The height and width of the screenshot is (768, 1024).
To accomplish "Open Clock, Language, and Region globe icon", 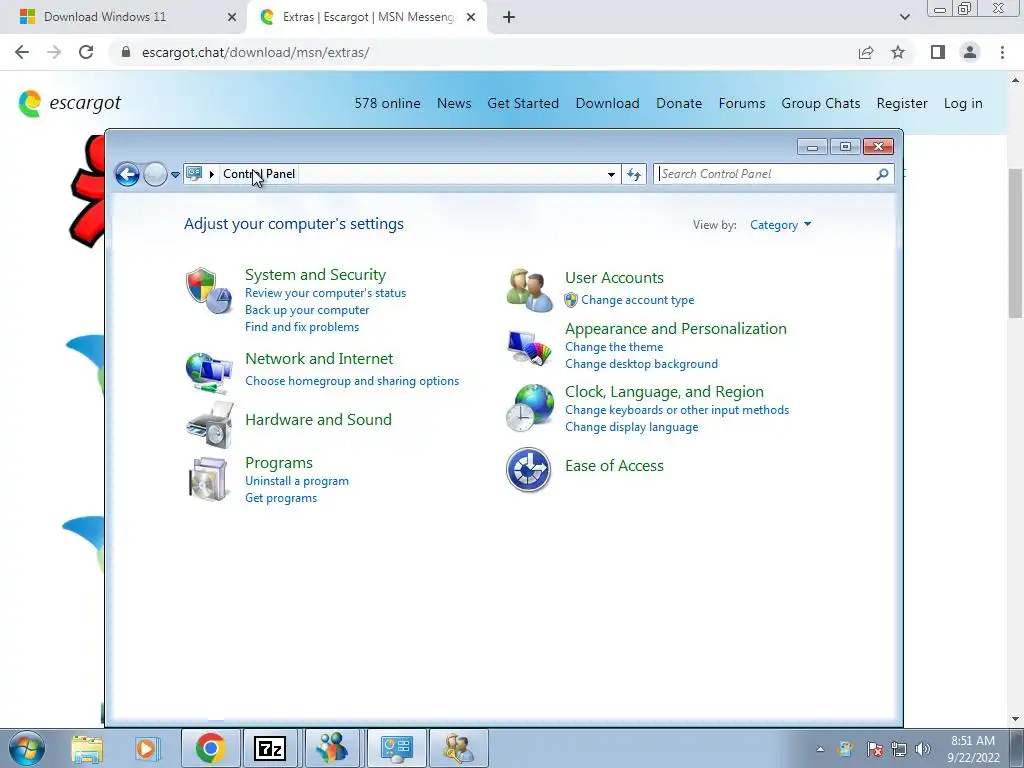I will [x=530, y=408].
